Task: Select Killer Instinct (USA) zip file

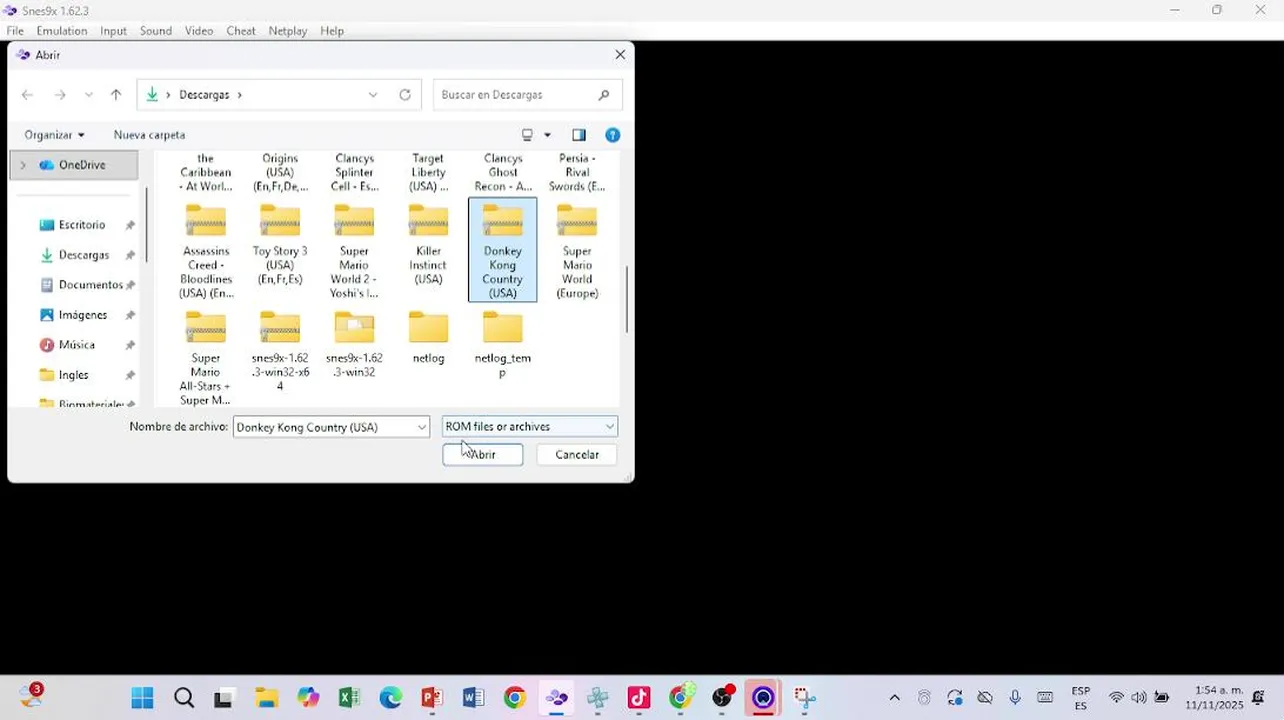Action: click(428, 245)
